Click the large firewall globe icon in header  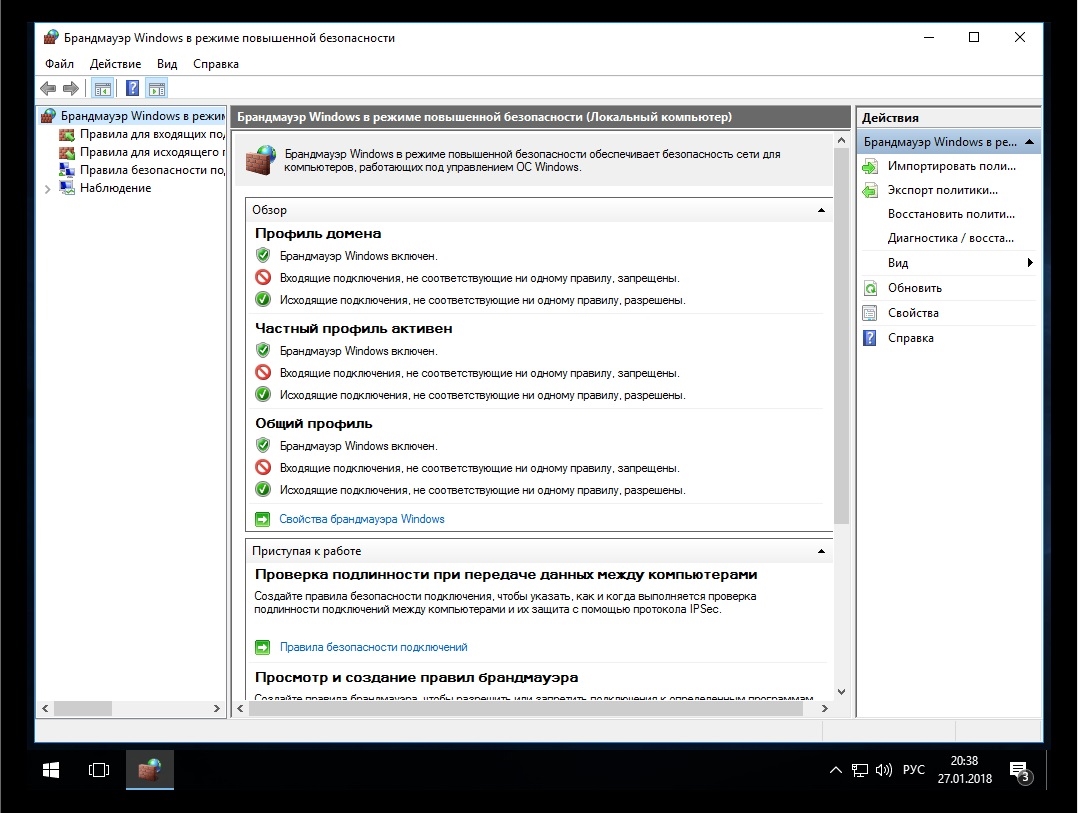(261, 160)
